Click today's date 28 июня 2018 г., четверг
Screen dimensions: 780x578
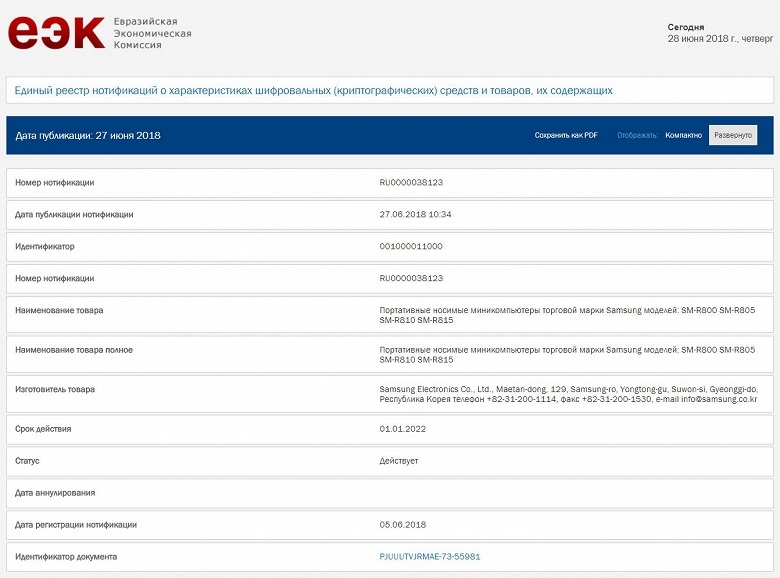point(720,39)
